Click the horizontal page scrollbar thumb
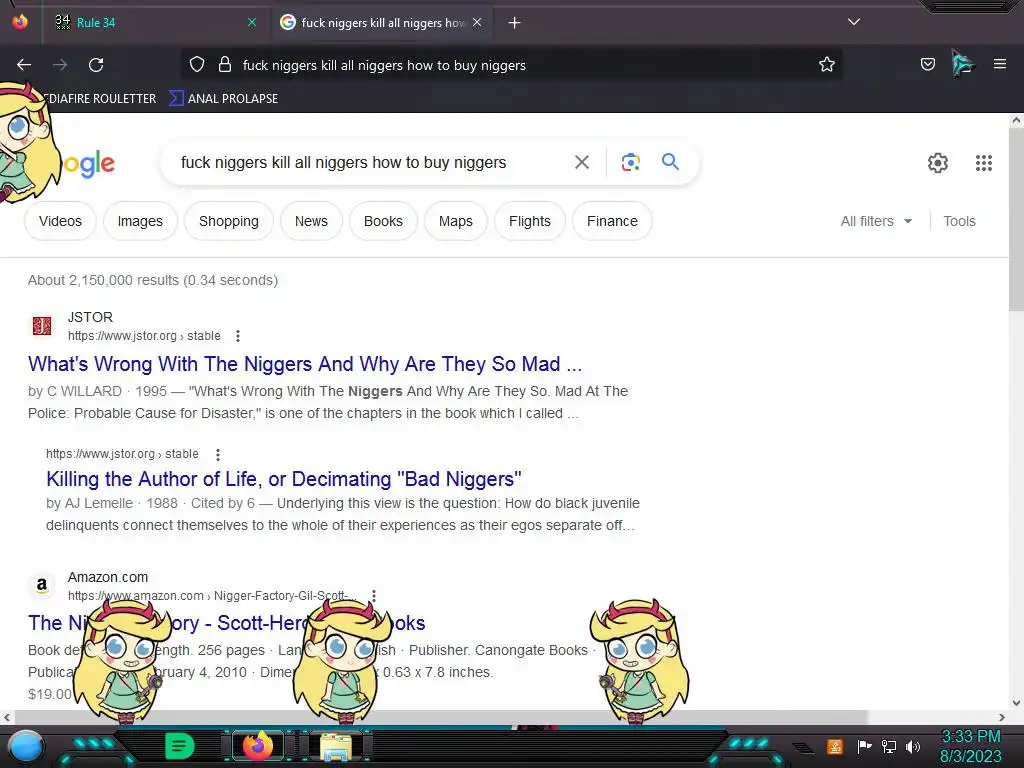The image size is (1024, 768). 440,717
